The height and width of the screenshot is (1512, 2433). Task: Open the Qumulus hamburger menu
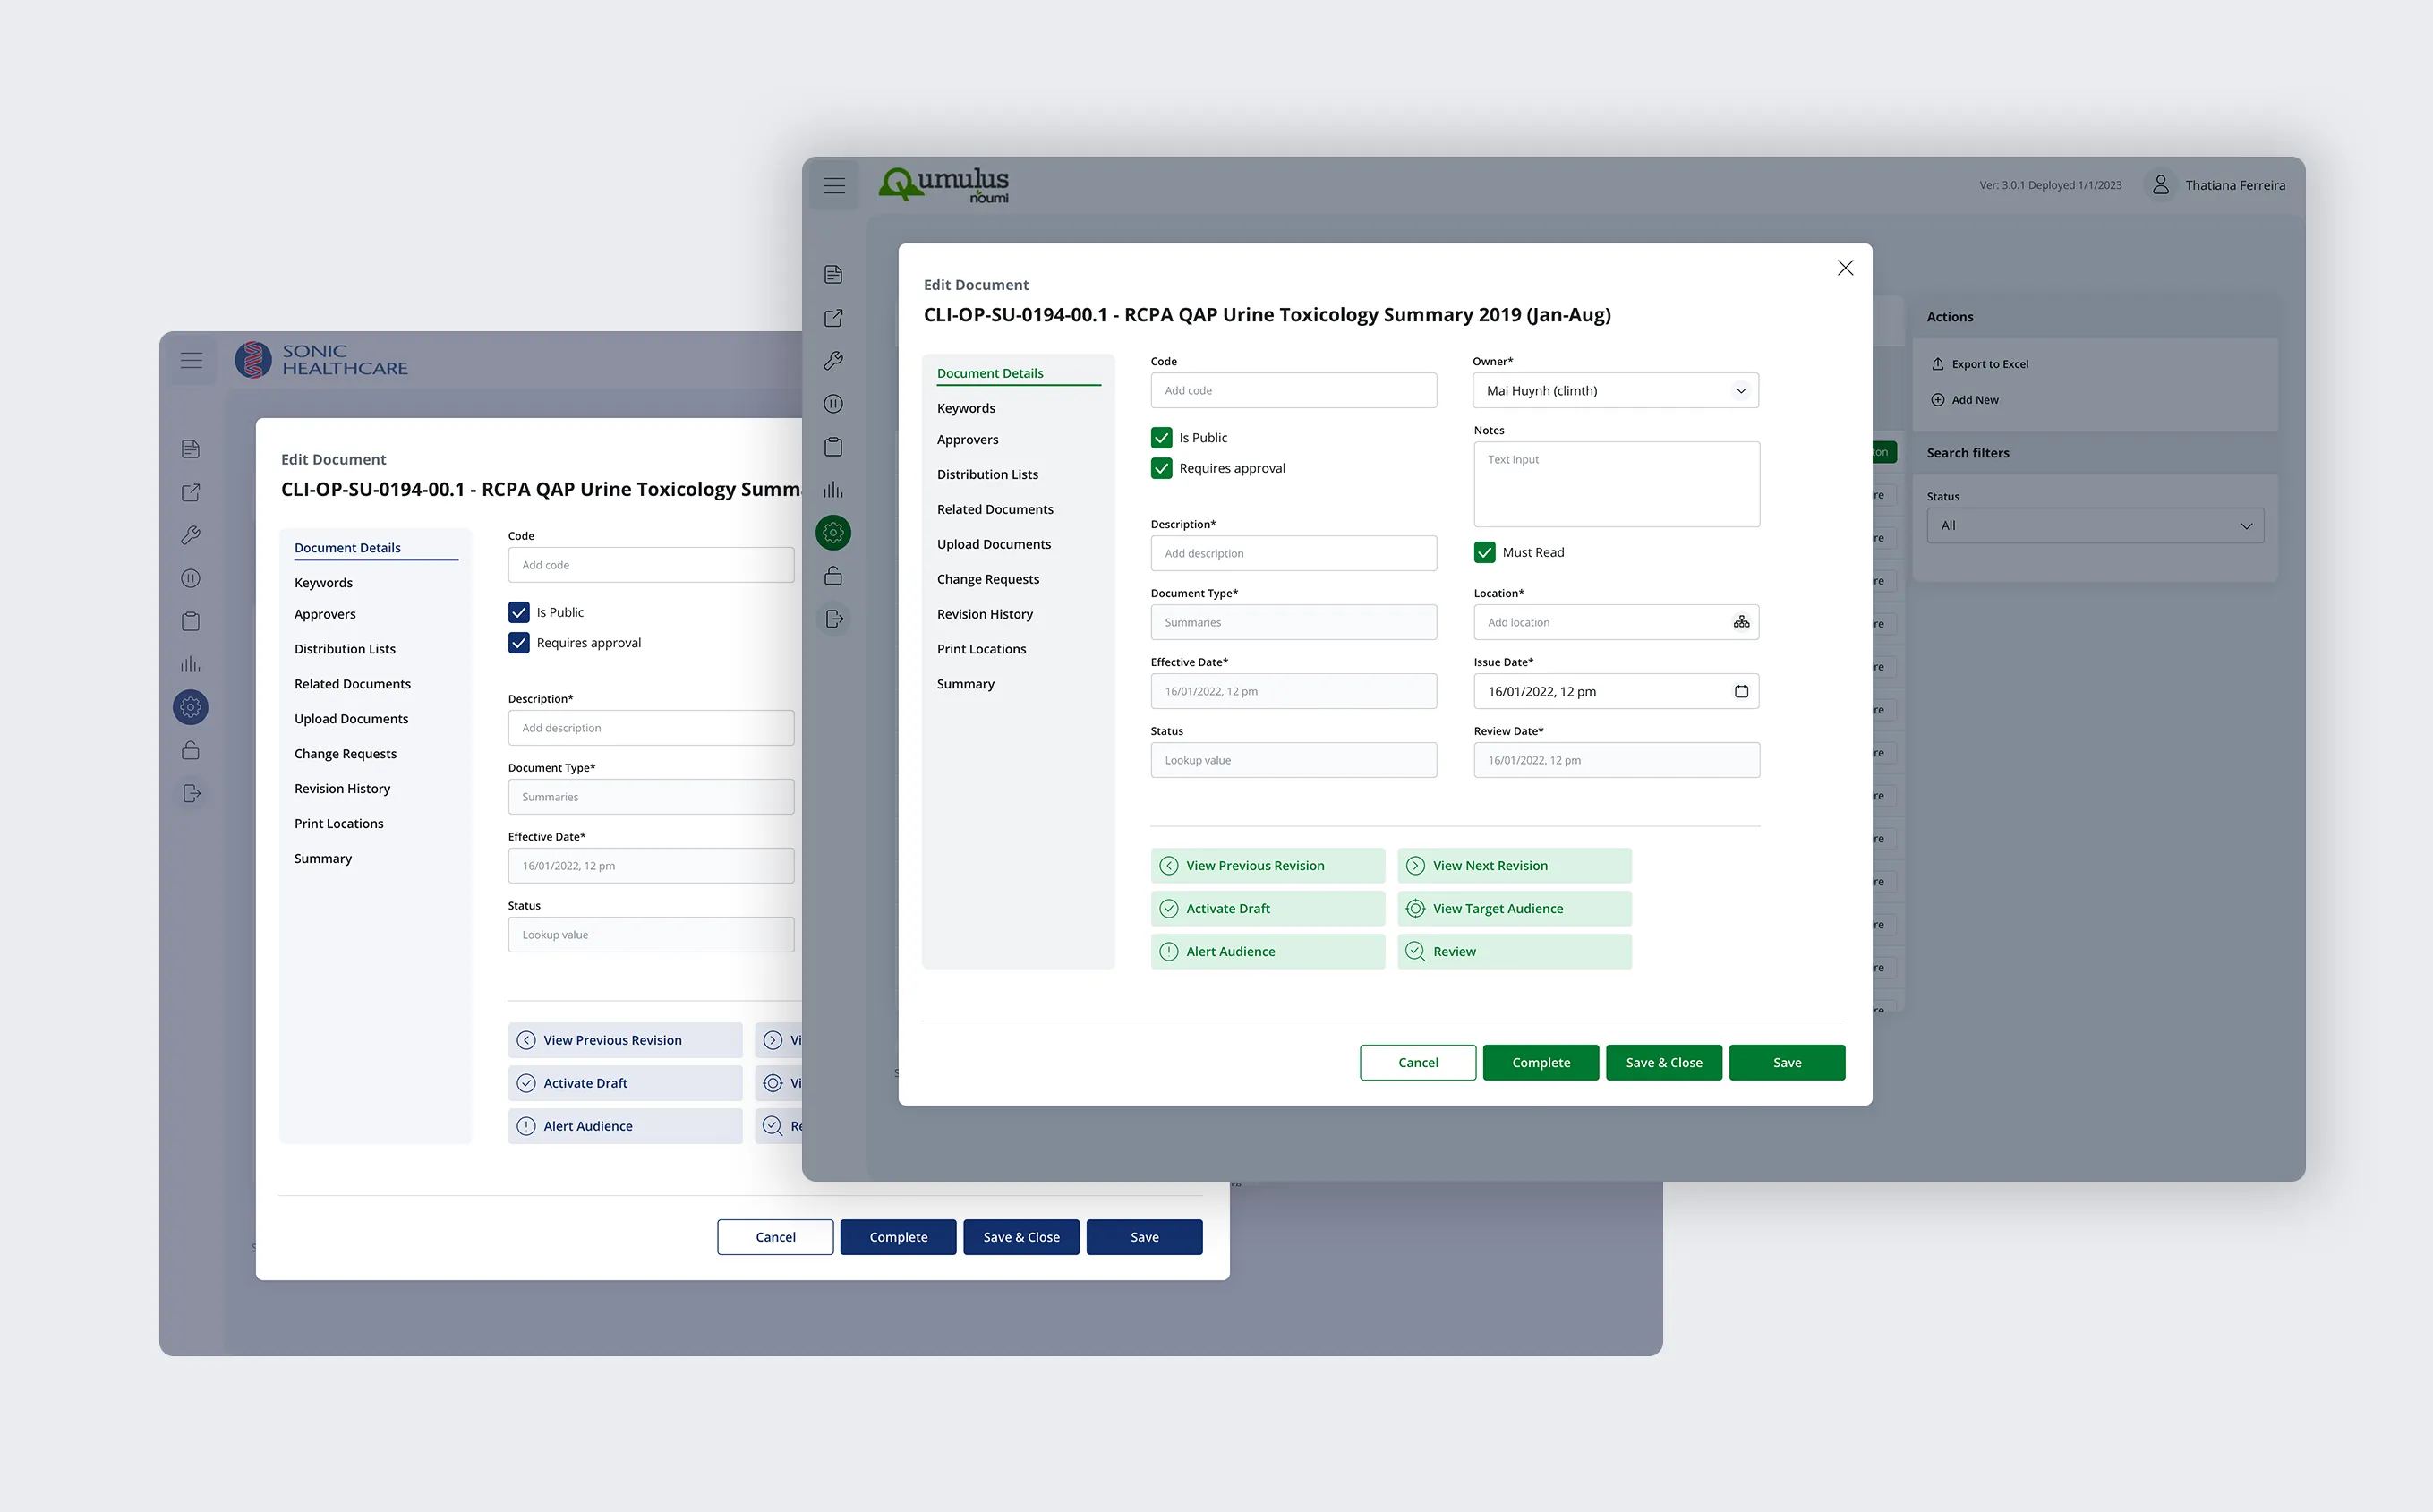tap(834, 185)
